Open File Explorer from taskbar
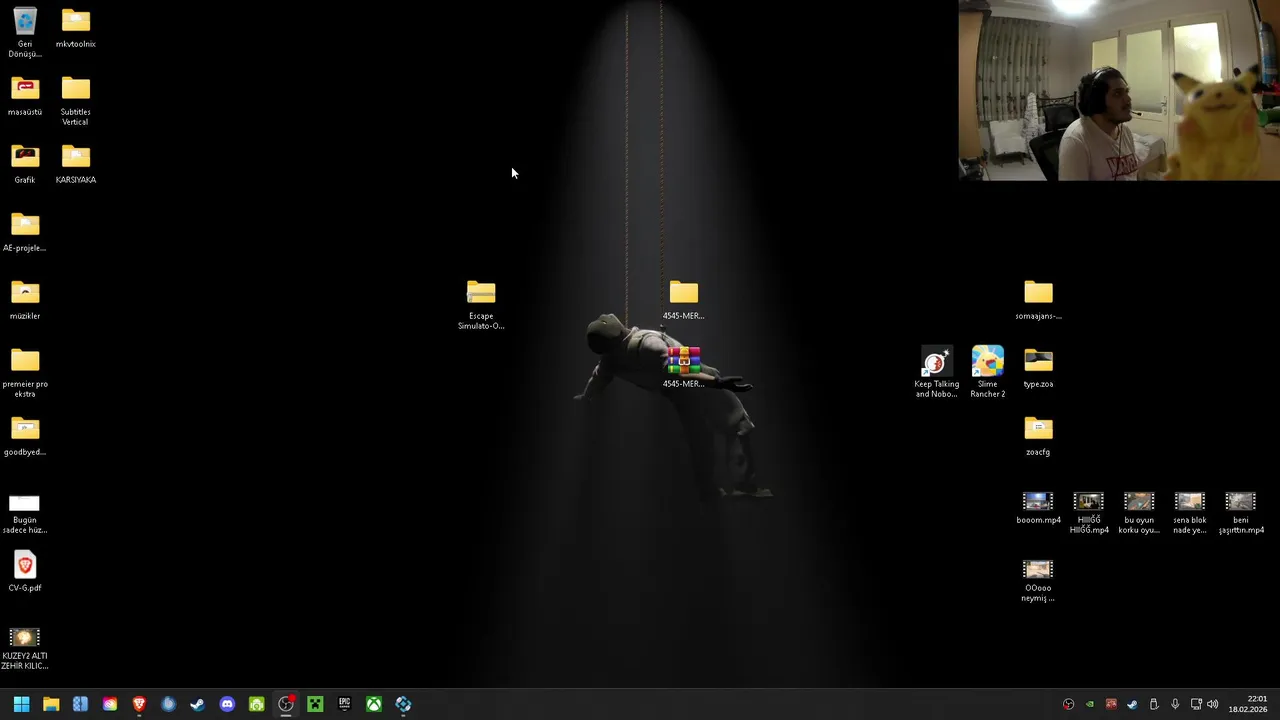This screenshot has height=720, width=1280. pyautogui.click(x=51, y=704)
